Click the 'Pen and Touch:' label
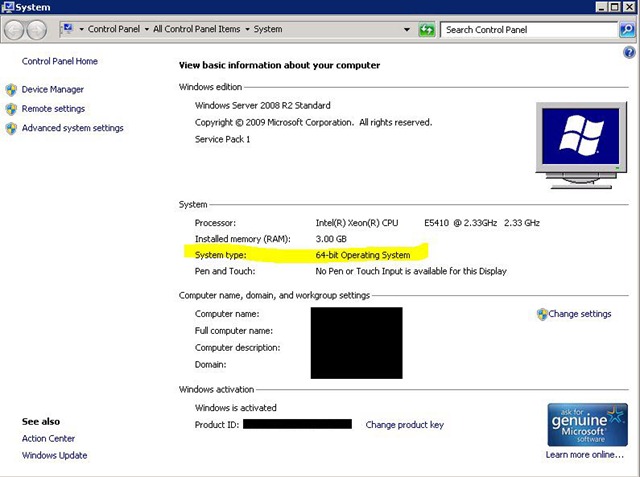This screenshot has width=640, height=477. point(224,271)
